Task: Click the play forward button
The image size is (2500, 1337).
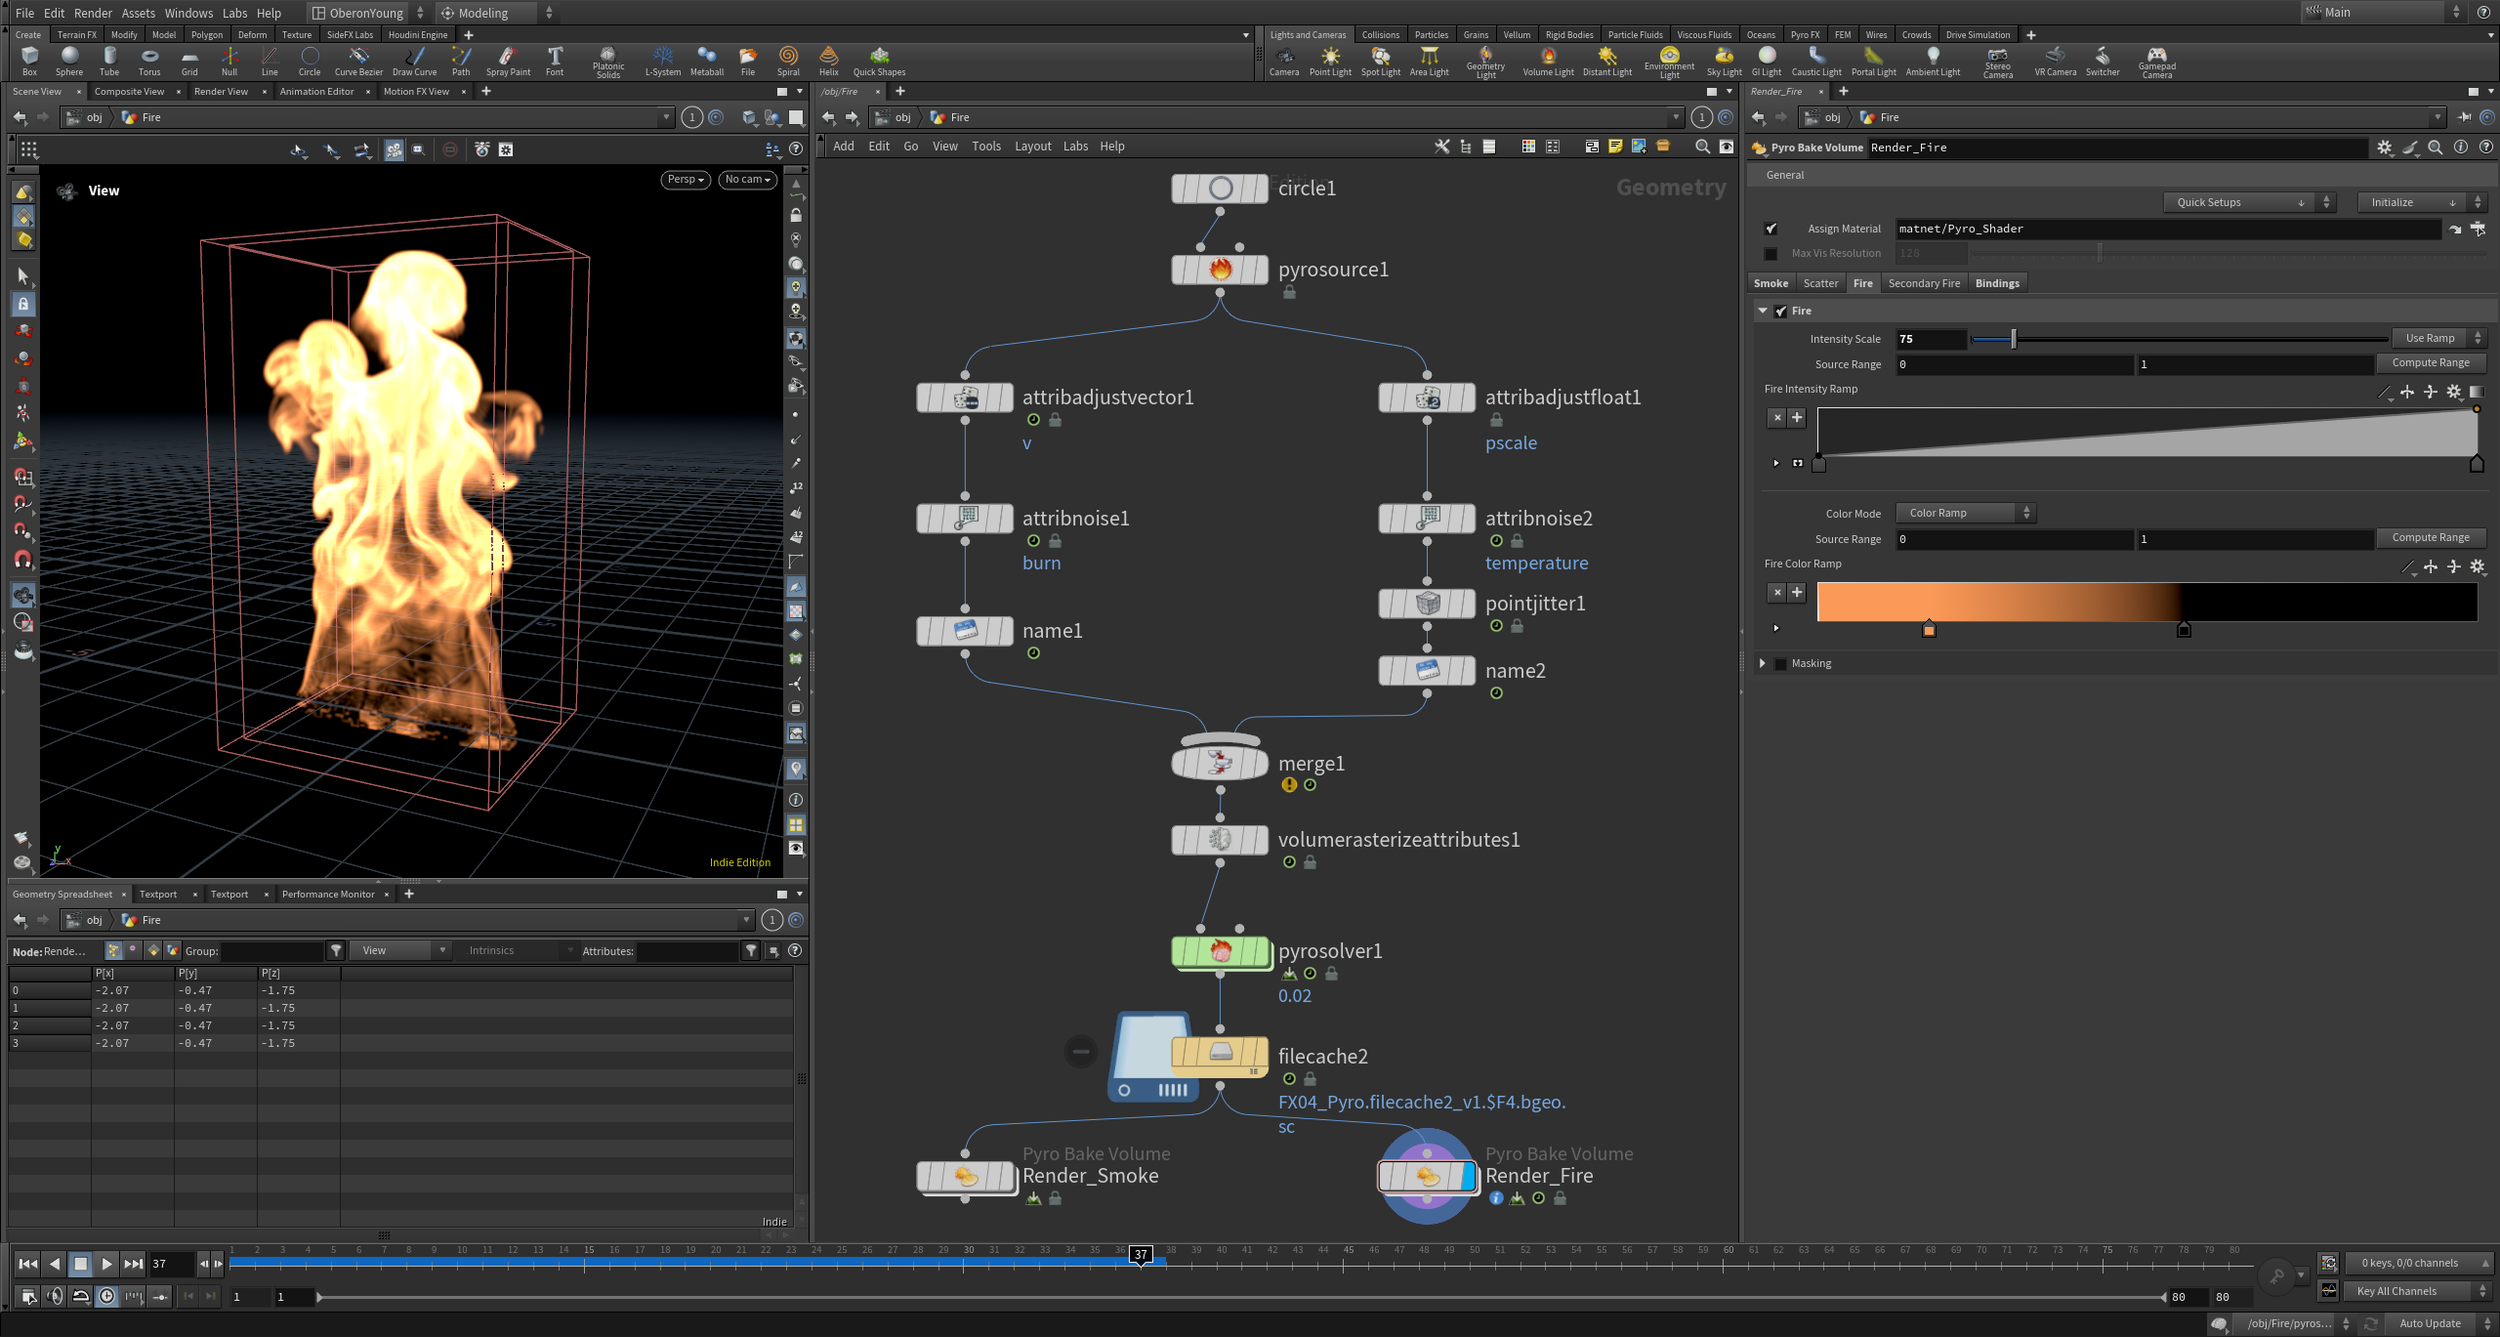Action: [x=107, y=1264]
